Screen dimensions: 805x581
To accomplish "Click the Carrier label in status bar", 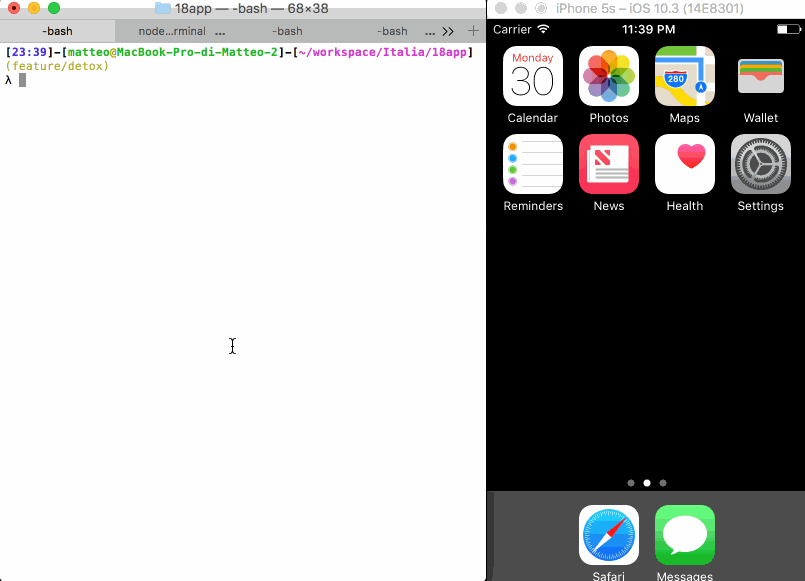I will pyautogui.click(x=512, y=29).
